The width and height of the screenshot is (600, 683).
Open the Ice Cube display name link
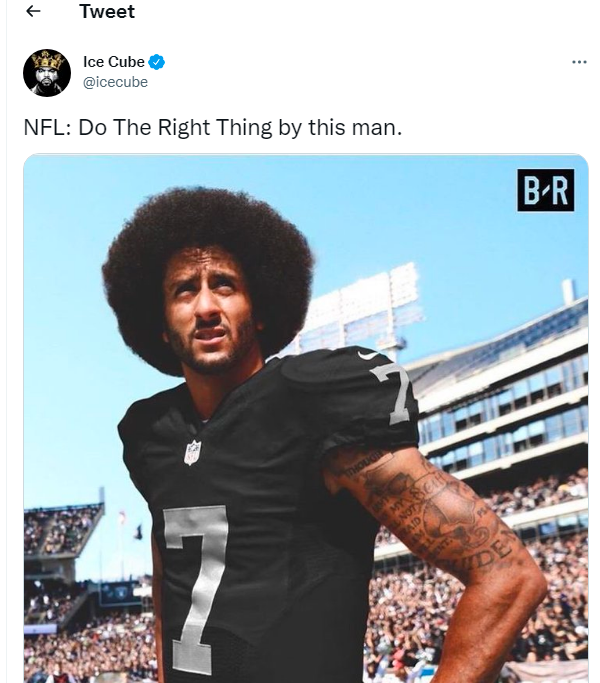point(114,62)
